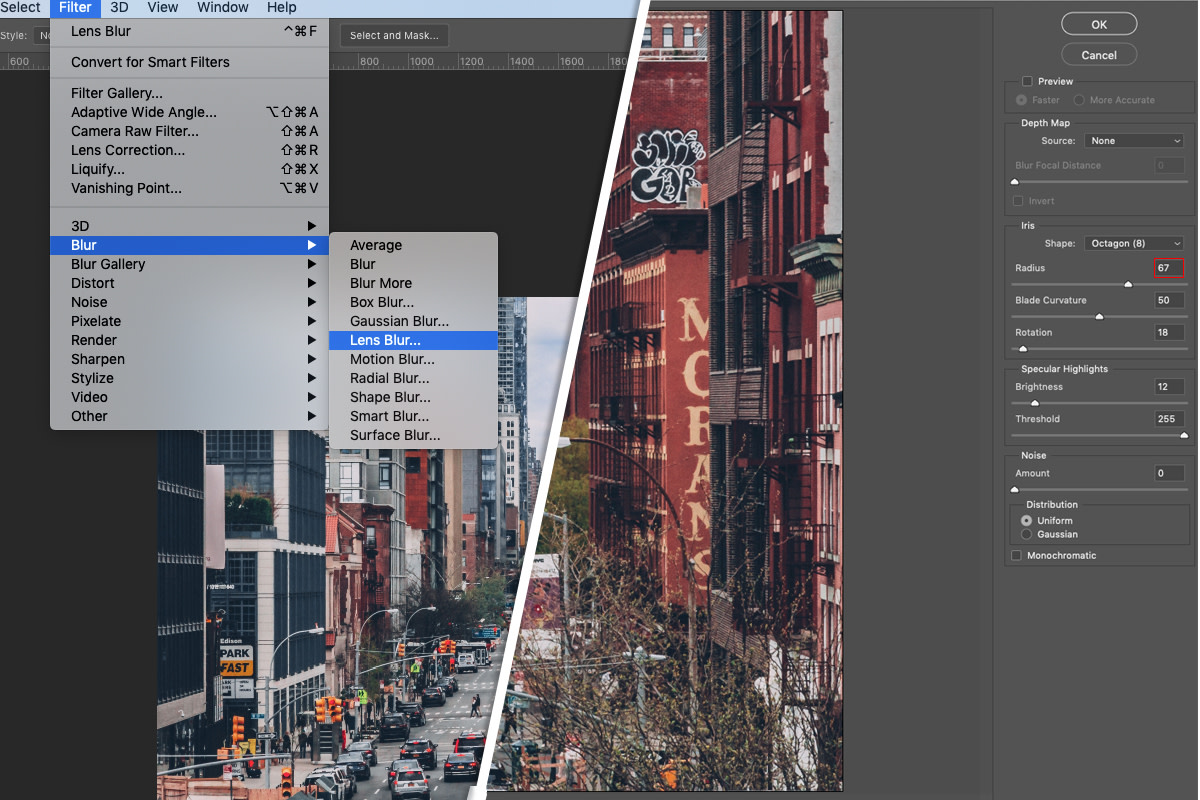Select plain Blur in the submenu
The image size is (1200, 800).
pyautogui.click(x=413, y=264)
